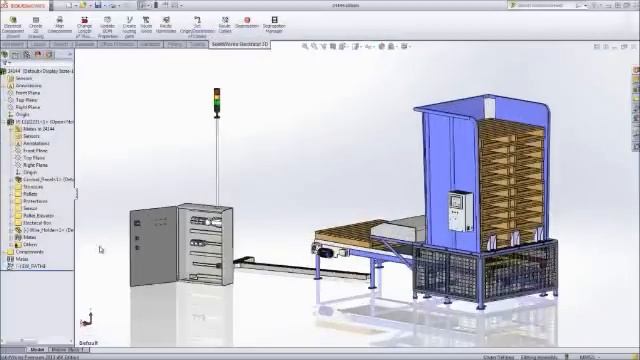This screenshot has width=640, height=360.
Task: Click the FeatureManager panel collapse handle
Action: point(76,193)
